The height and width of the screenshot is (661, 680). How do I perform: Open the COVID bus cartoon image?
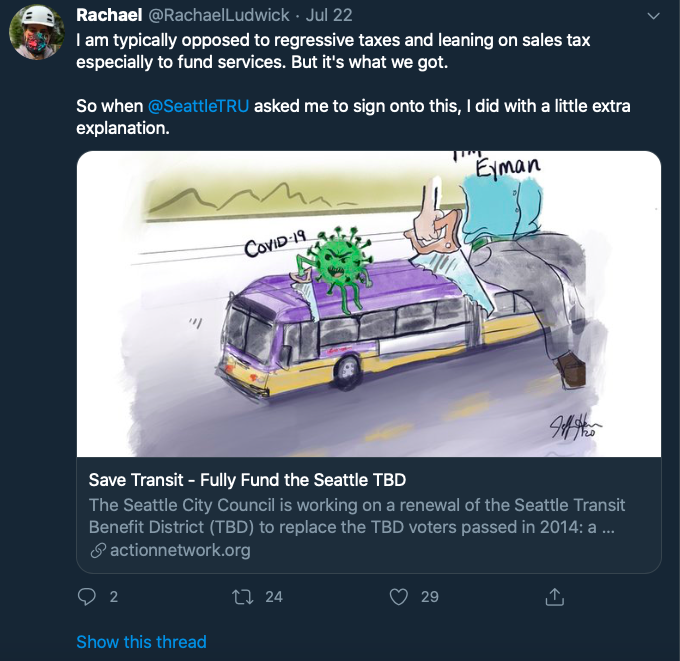tap(369, 304)
